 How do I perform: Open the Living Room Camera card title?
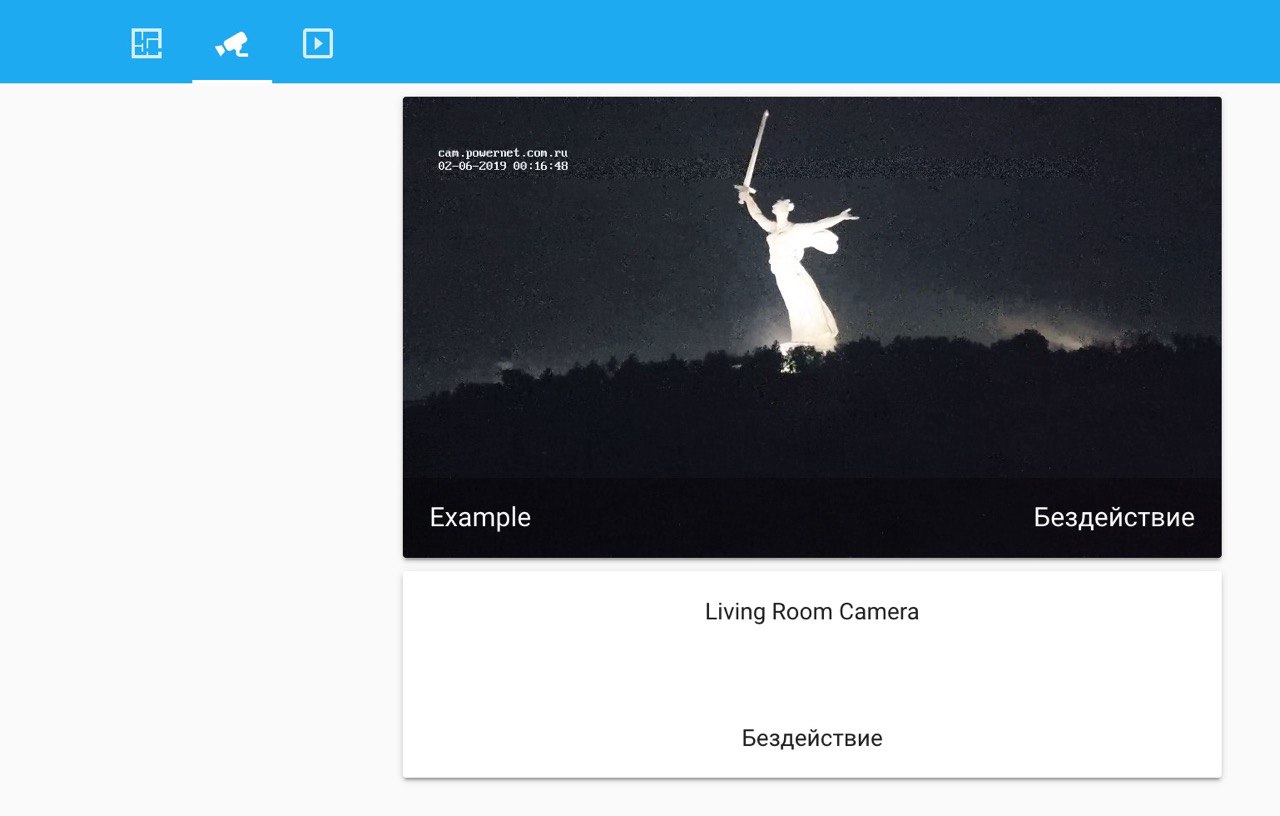812,612
